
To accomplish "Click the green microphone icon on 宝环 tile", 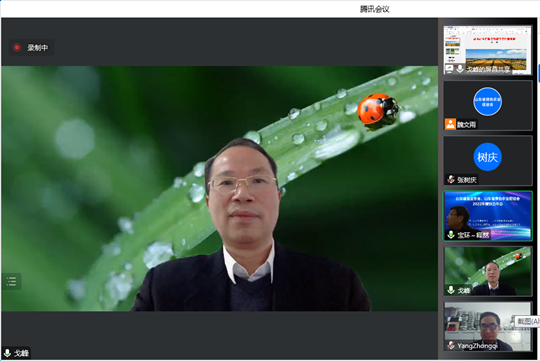I will [x=451, y=235].
